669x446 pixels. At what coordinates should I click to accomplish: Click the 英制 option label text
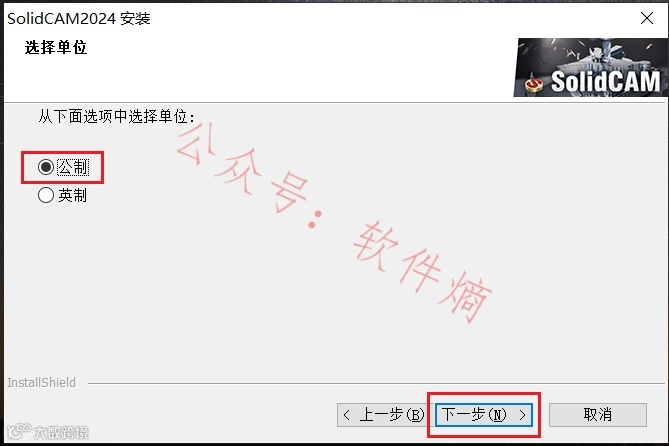[73, 195]
